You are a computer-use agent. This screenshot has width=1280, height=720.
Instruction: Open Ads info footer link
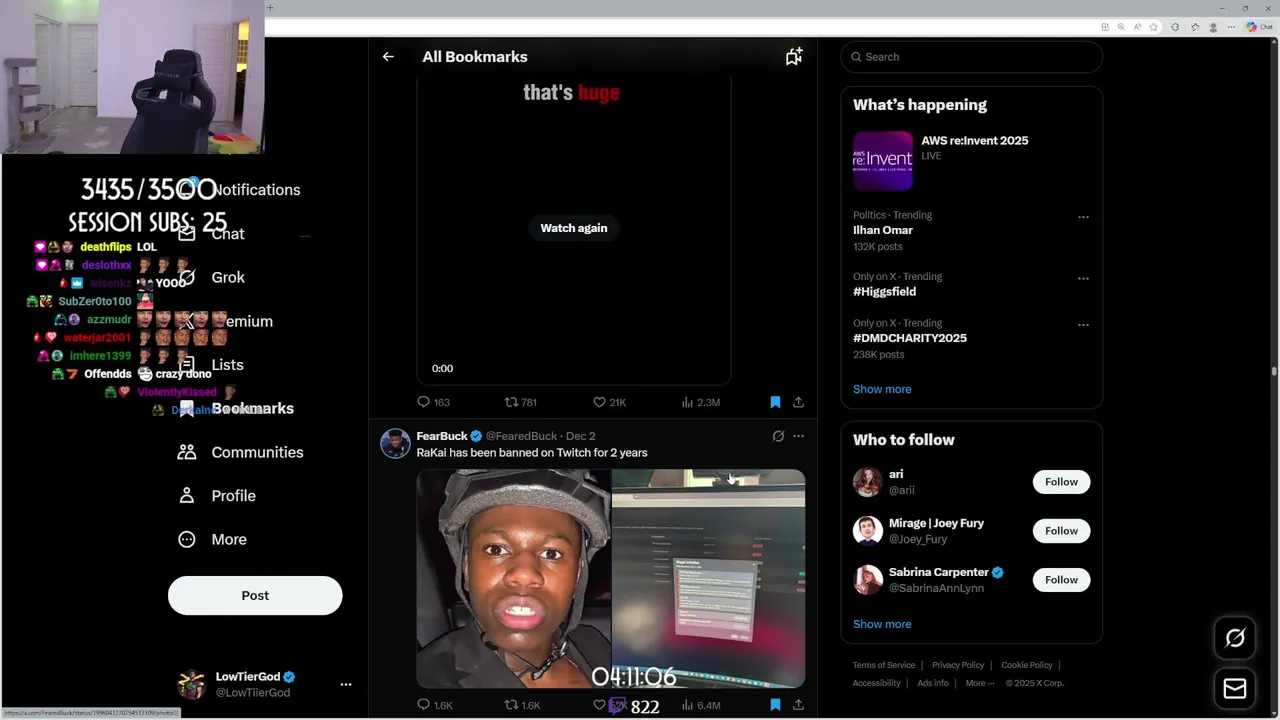click(x=933, y=683)
